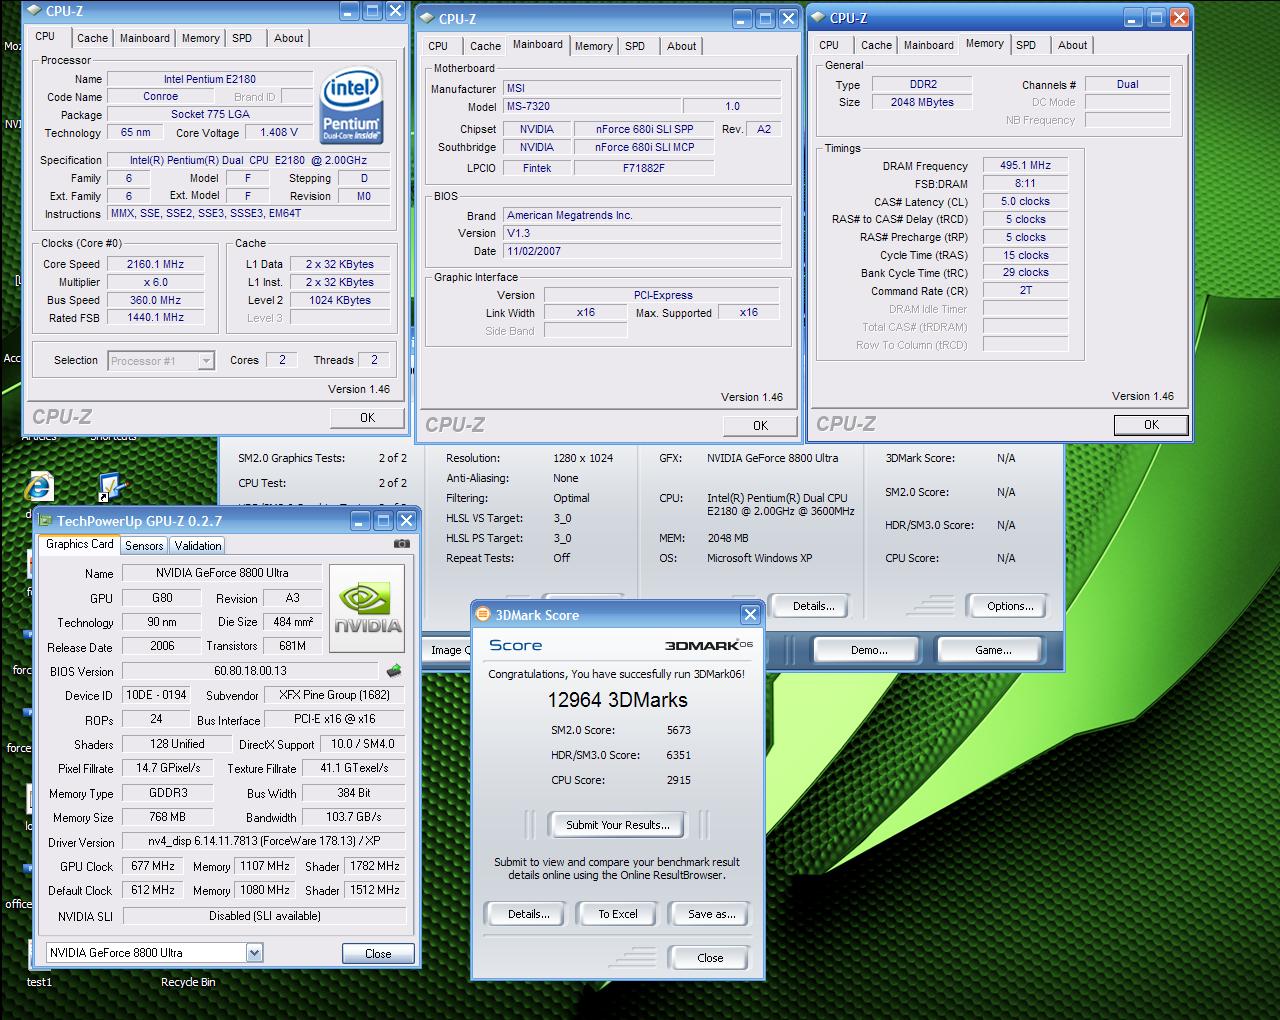Go to CPU tab in CPU-Z Memory window
The height and width of the screenshot is (1020, 1280).
pyautogui.click(x=829, y=45)
